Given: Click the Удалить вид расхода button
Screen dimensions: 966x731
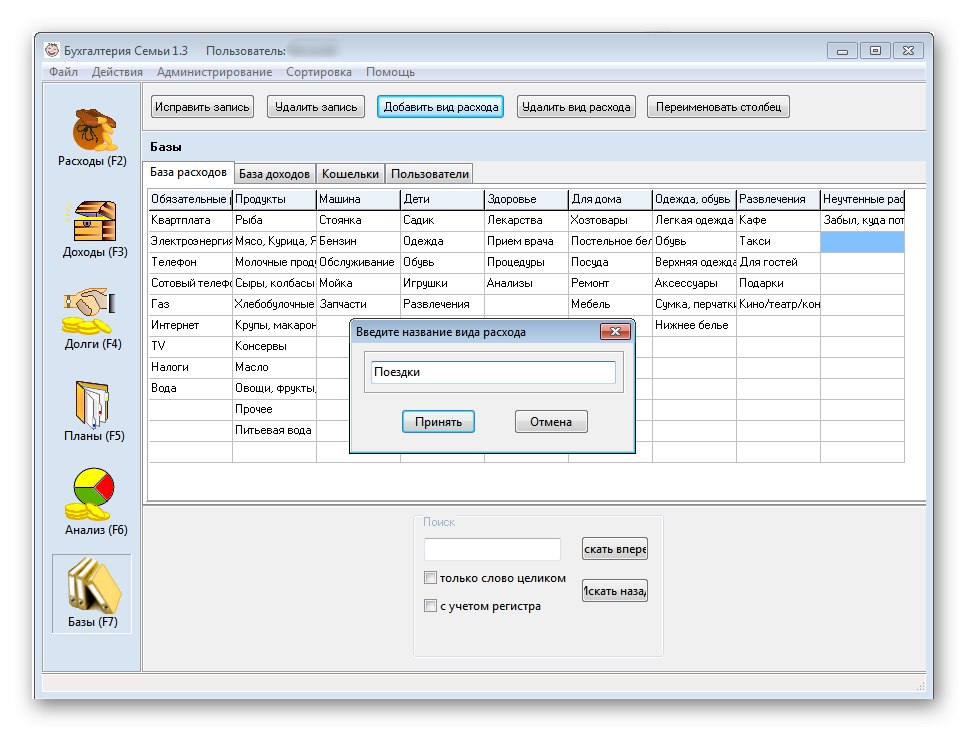Looking at the screenshot, I should tap(576, 107).
